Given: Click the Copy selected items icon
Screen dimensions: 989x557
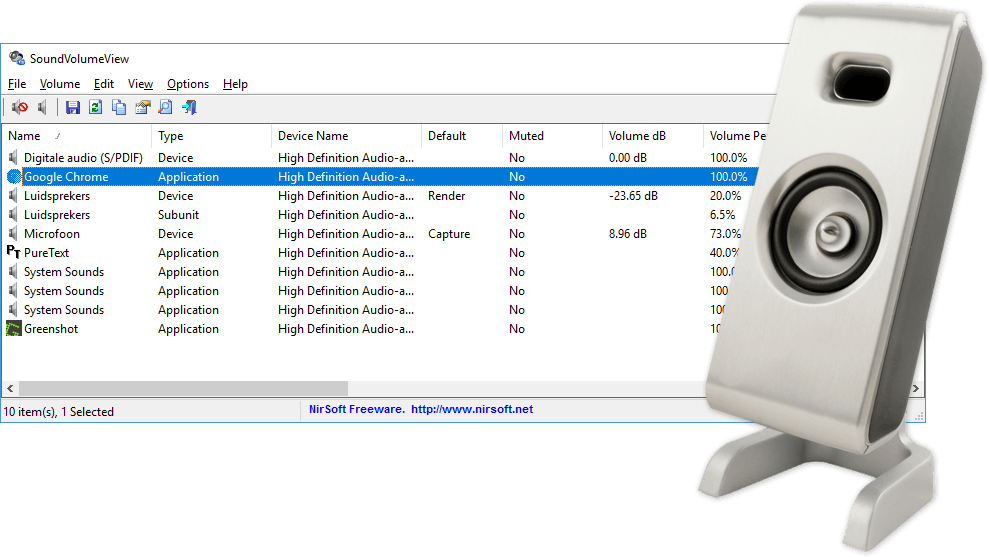Looking at the screenshot, I should point(119,108).
